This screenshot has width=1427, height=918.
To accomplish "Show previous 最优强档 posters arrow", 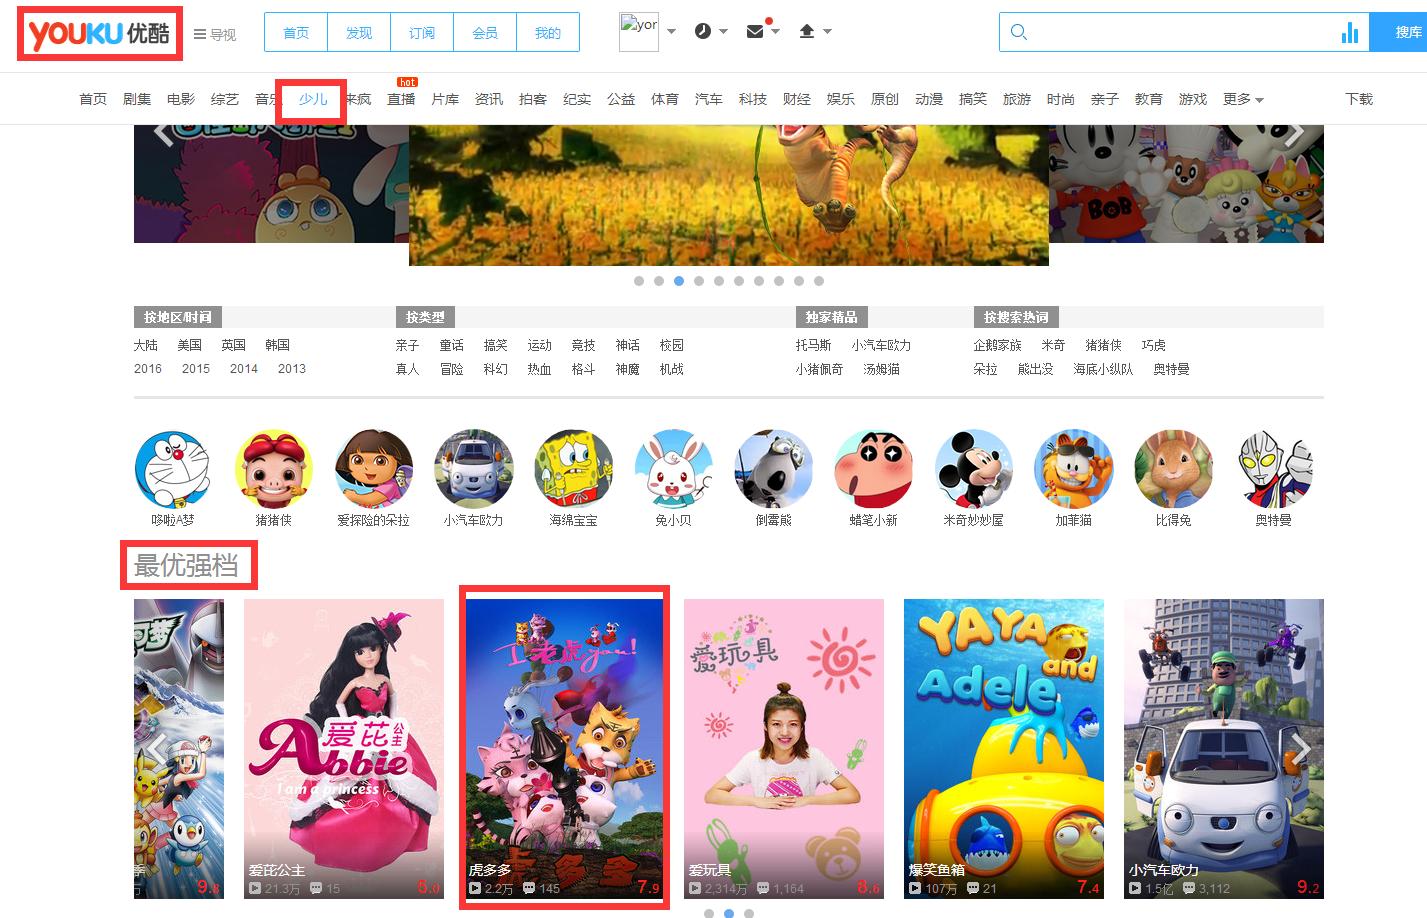I will pos(155,748).
